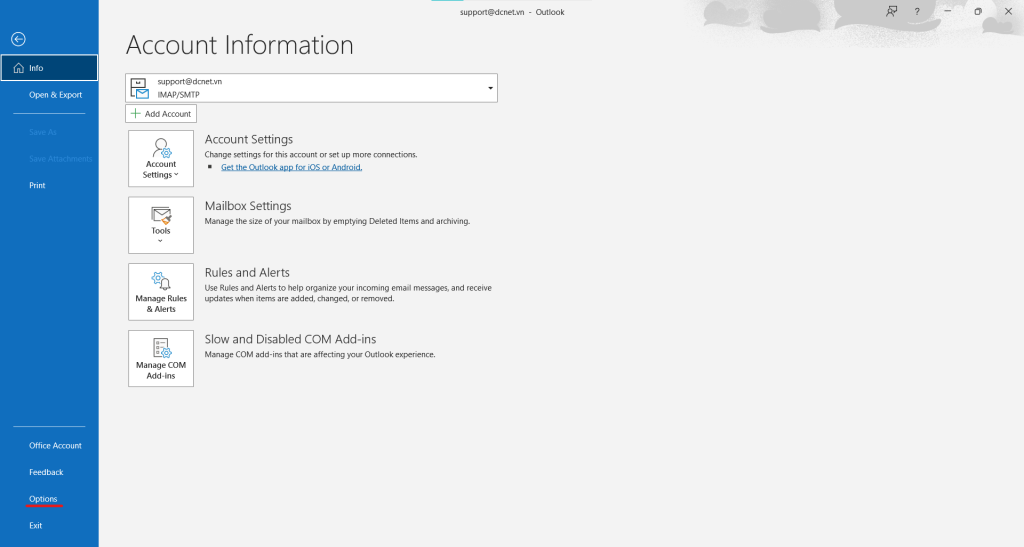1024x547 pixels.
Task: Select Feedback in the sidebar
Action: [x=46, y=472]
